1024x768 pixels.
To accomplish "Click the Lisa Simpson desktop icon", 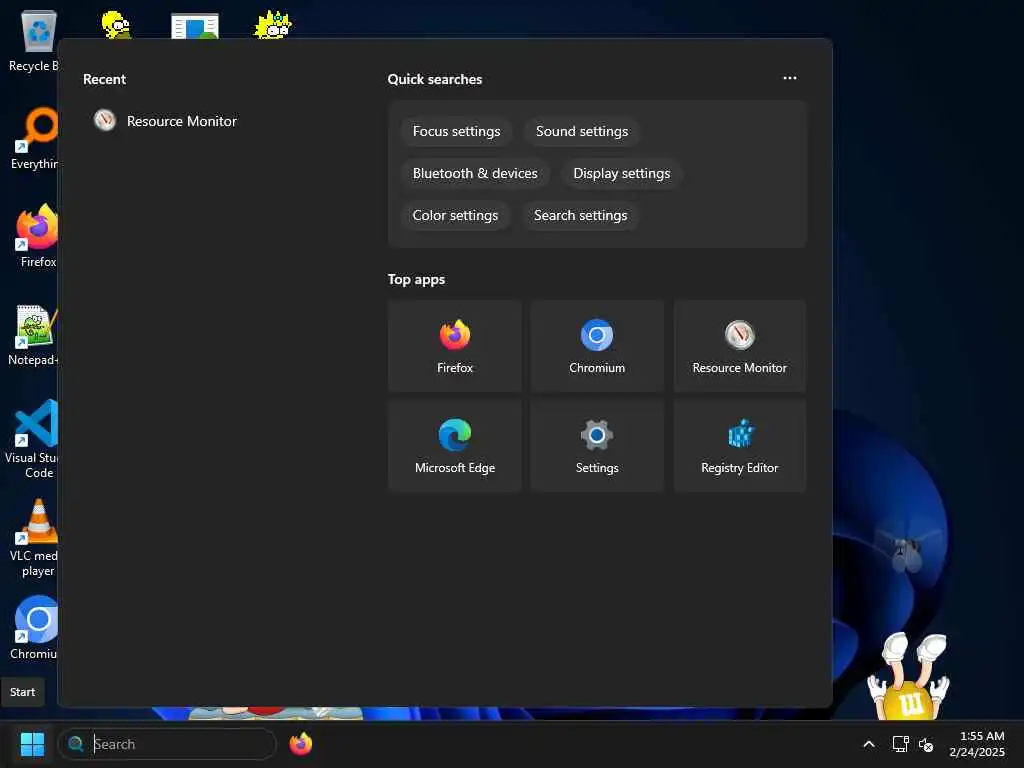I will 273,25.
